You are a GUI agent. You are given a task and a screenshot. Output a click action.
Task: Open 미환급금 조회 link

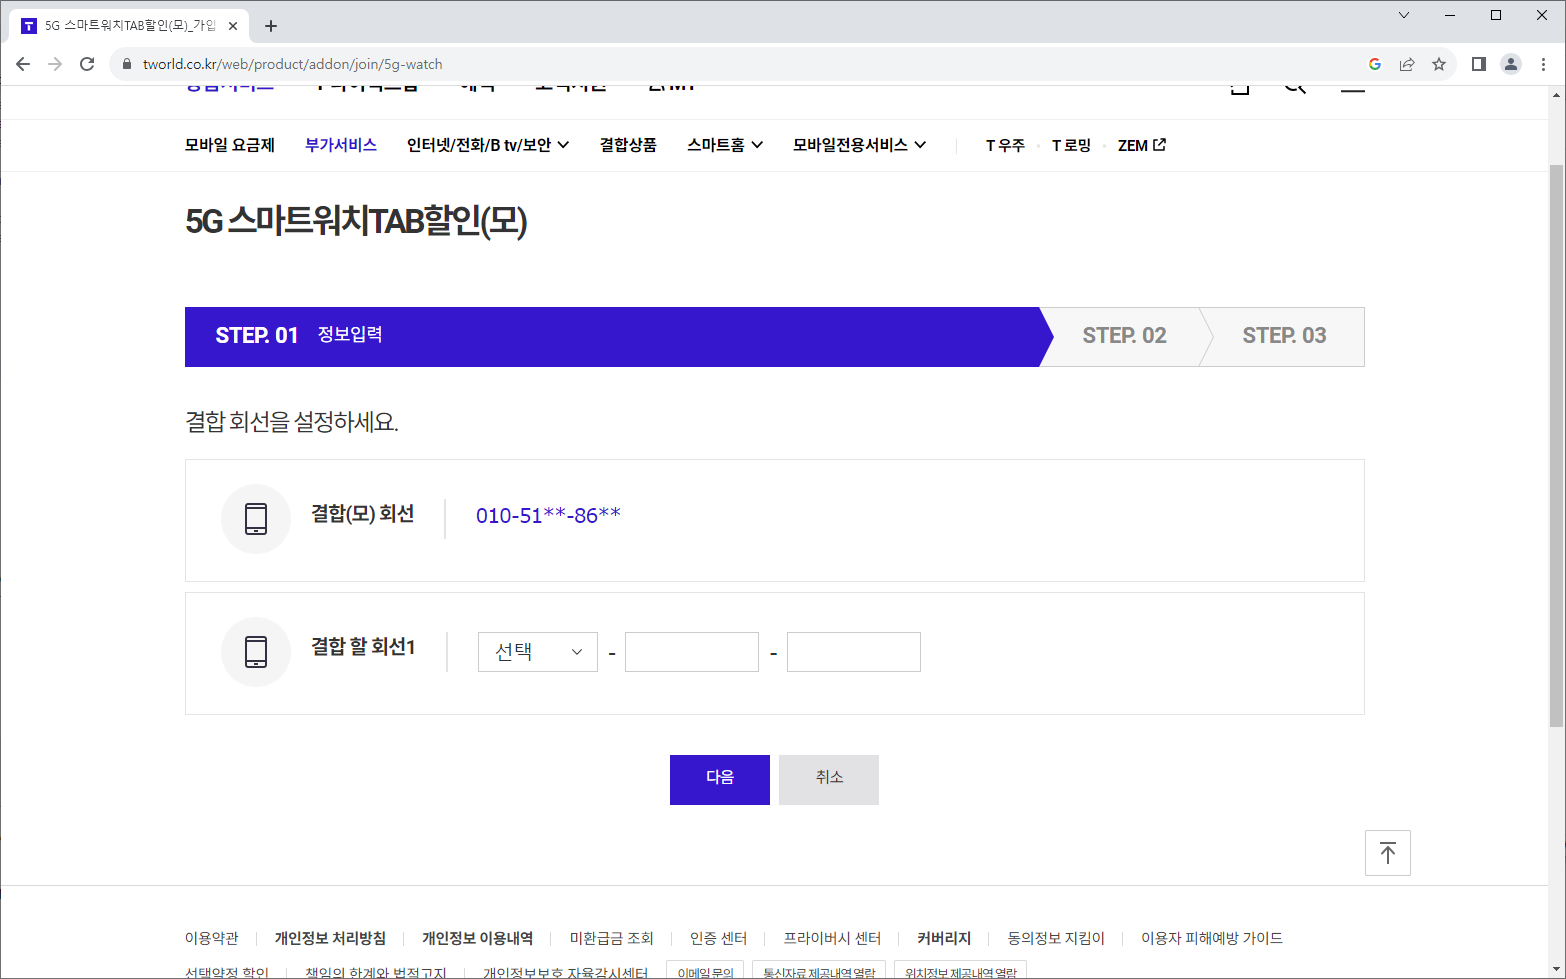[x=612, y=938]
